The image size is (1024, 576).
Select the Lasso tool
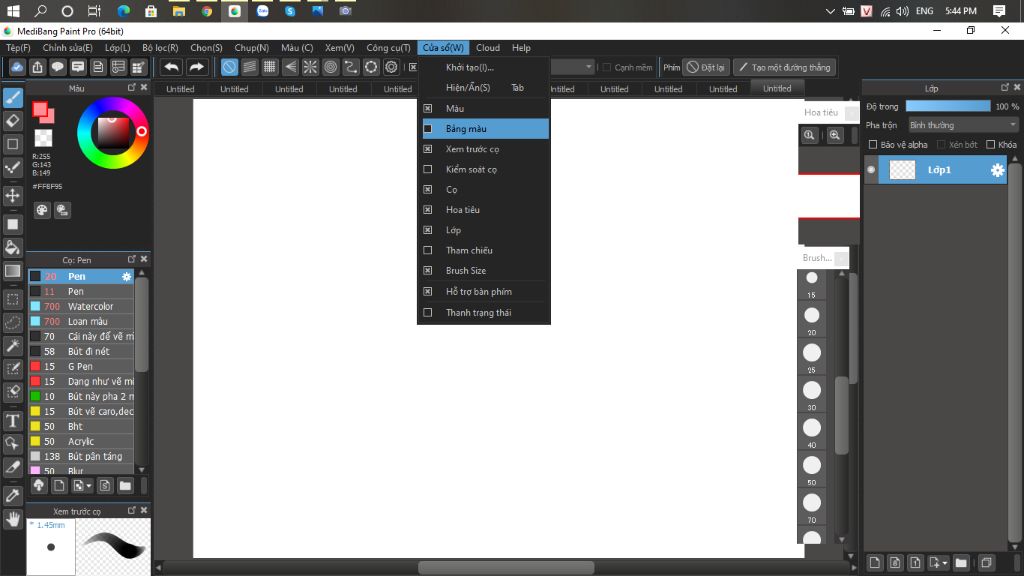[x=12, y=323]
